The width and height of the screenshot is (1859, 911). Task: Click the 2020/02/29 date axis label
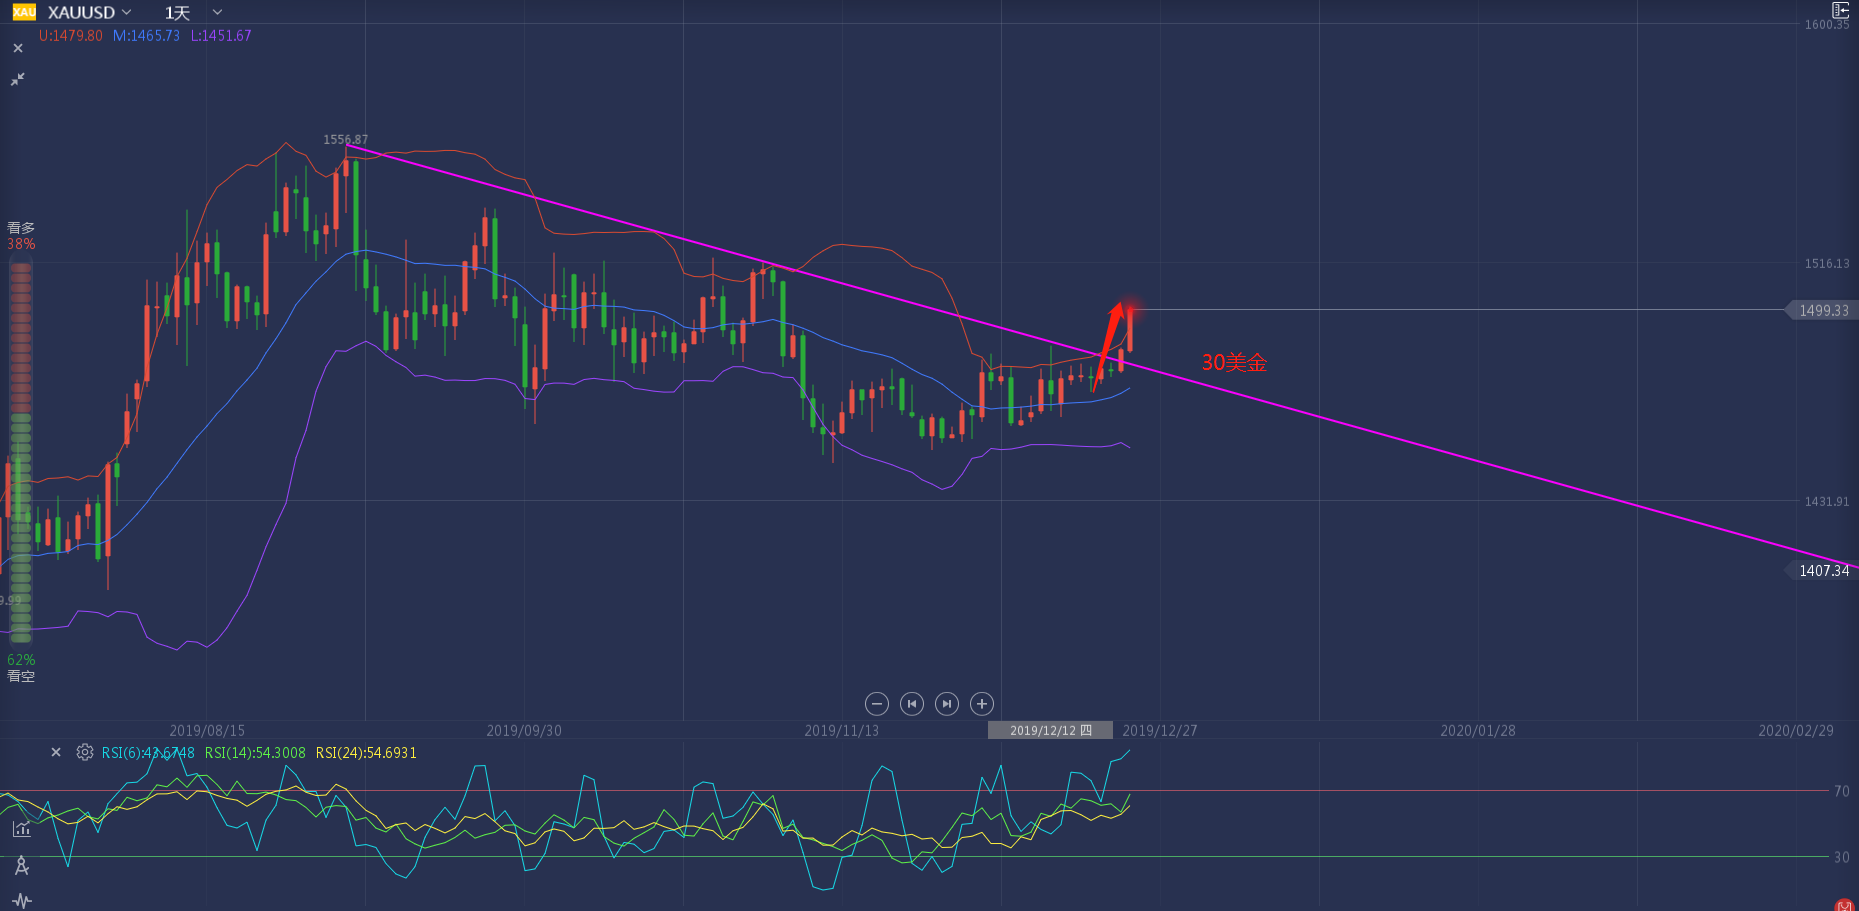pos(1796,731)
